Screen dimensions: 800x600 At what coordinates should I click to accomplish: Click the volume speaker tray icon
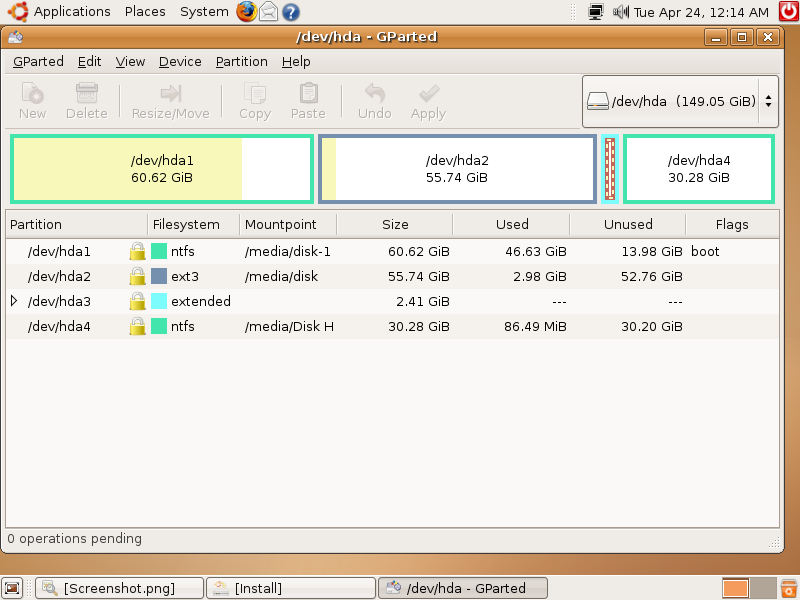(x=621, y=12)
